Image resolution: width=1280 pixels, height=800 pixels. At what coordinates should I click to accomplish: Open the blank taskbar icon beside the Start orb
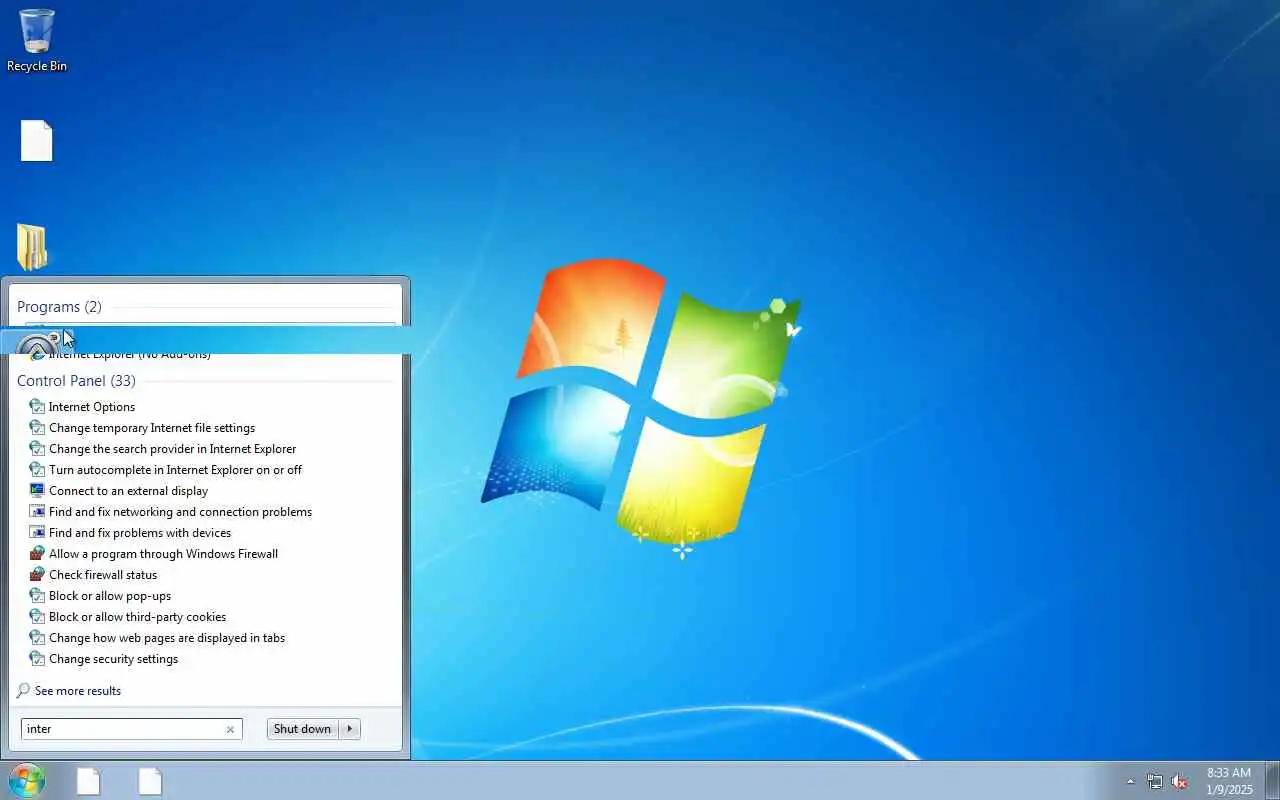pyautogui.click(x=88, y=781)
